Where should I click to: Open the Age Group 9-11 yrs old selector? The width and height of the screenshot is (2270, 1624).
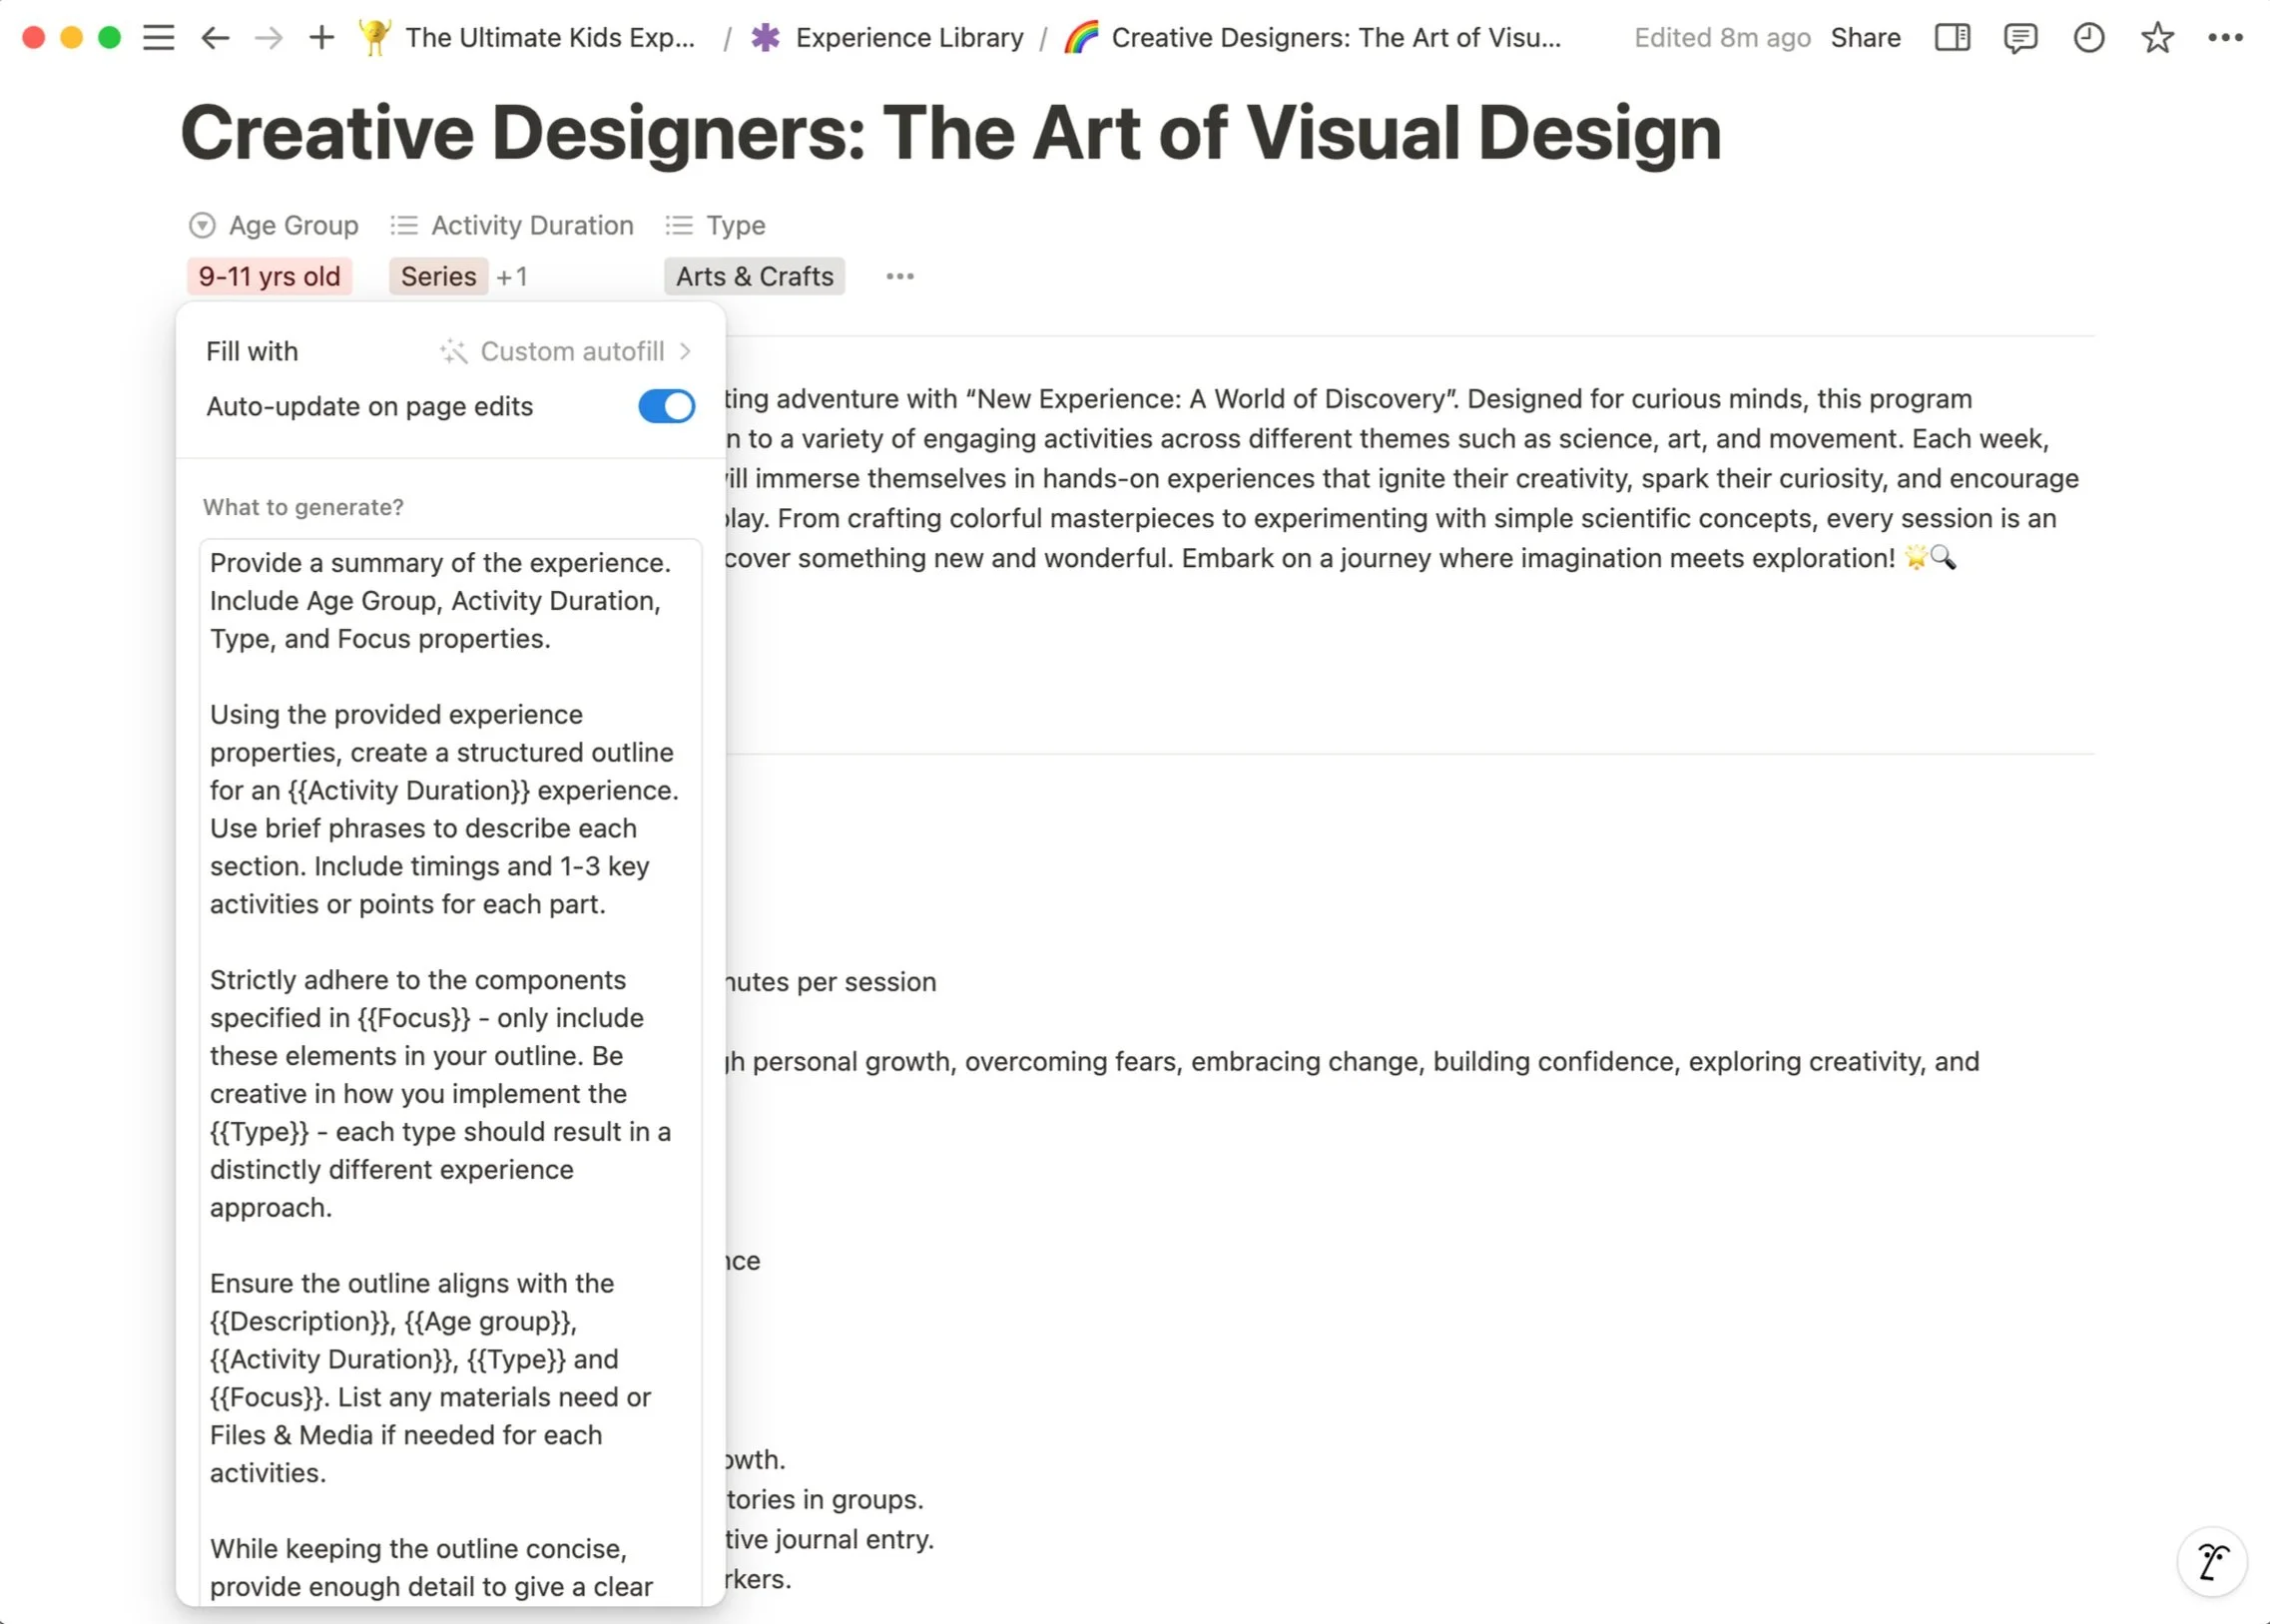269,276
